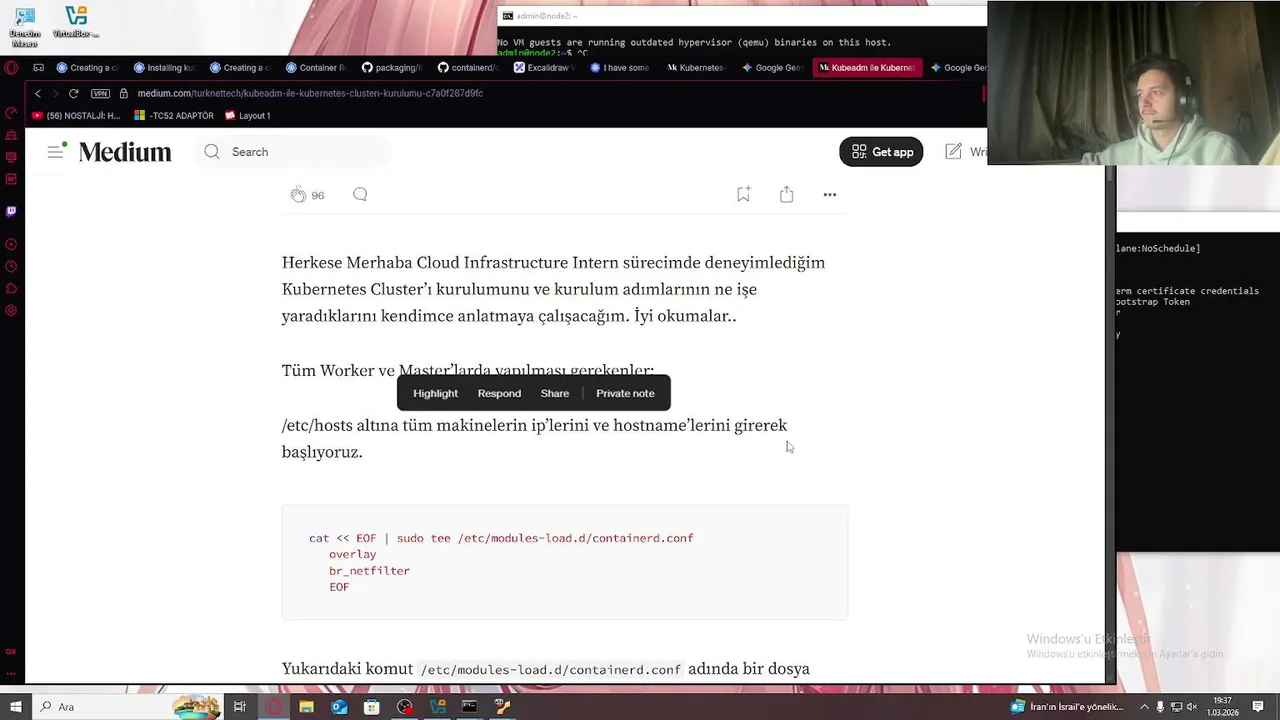Toggle the taskbar speaker volume icon
Viewport: 1280px width, 720px height.
pyautogui.click(x=1191, y=707)
